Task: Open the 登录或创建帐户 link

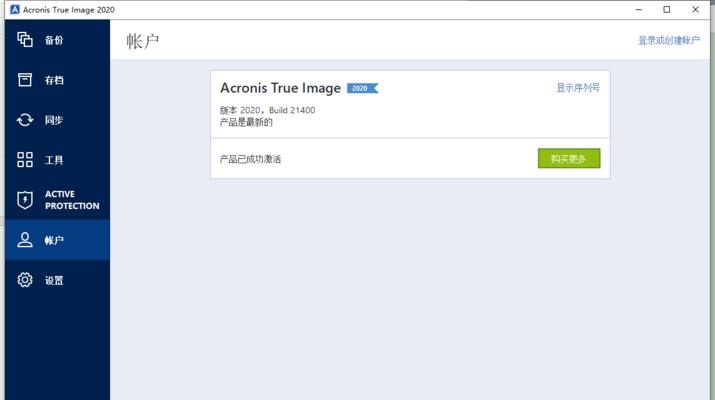Action: (668, 40)
